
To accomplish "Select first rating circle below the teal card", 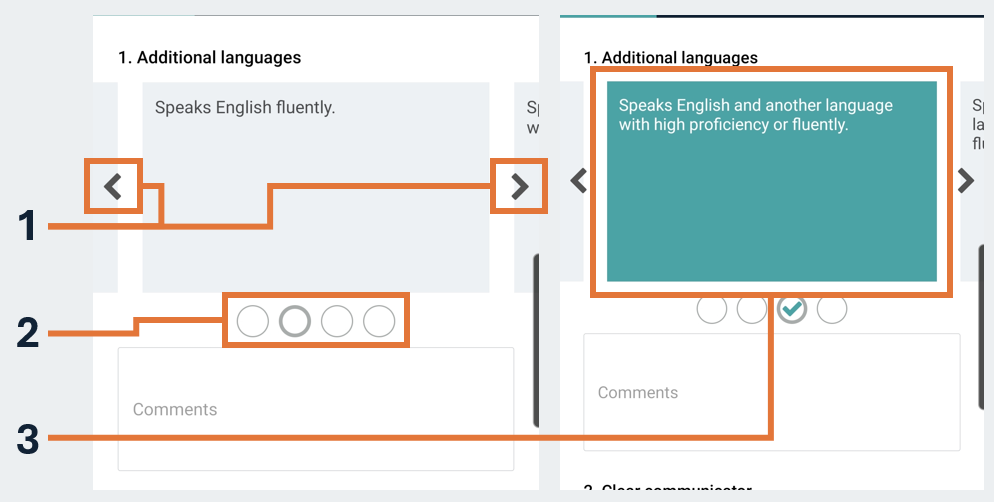I will click(711, 309).
